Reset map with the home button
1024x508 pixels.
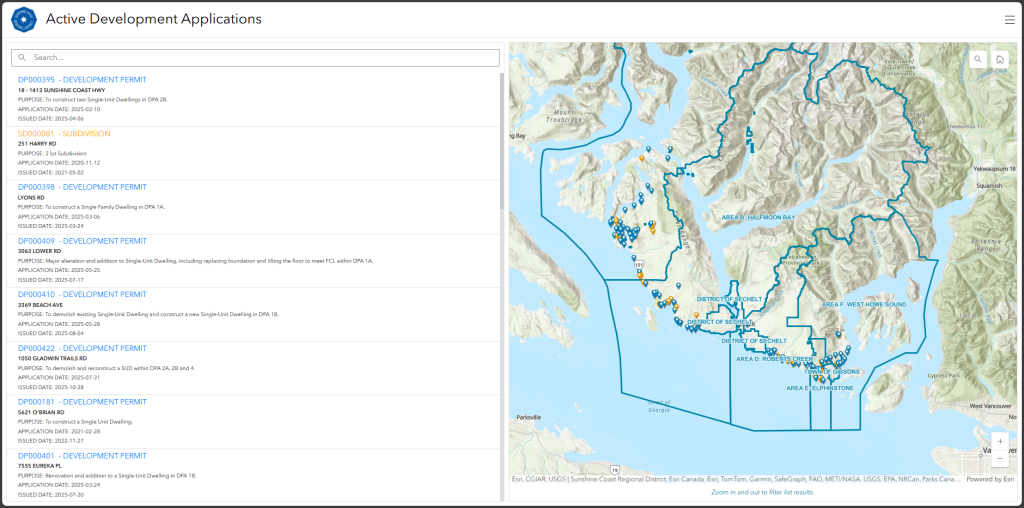999,59
